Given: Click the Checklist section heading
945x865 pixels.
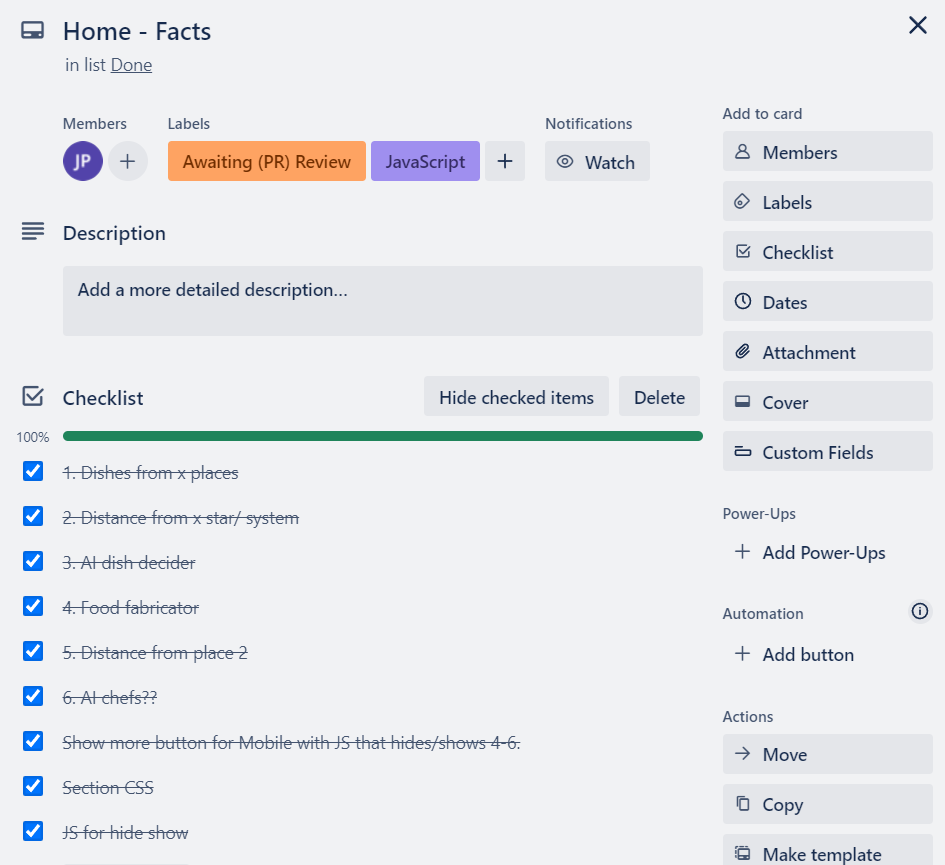Looking at the screenshot, I should point(103,398).
